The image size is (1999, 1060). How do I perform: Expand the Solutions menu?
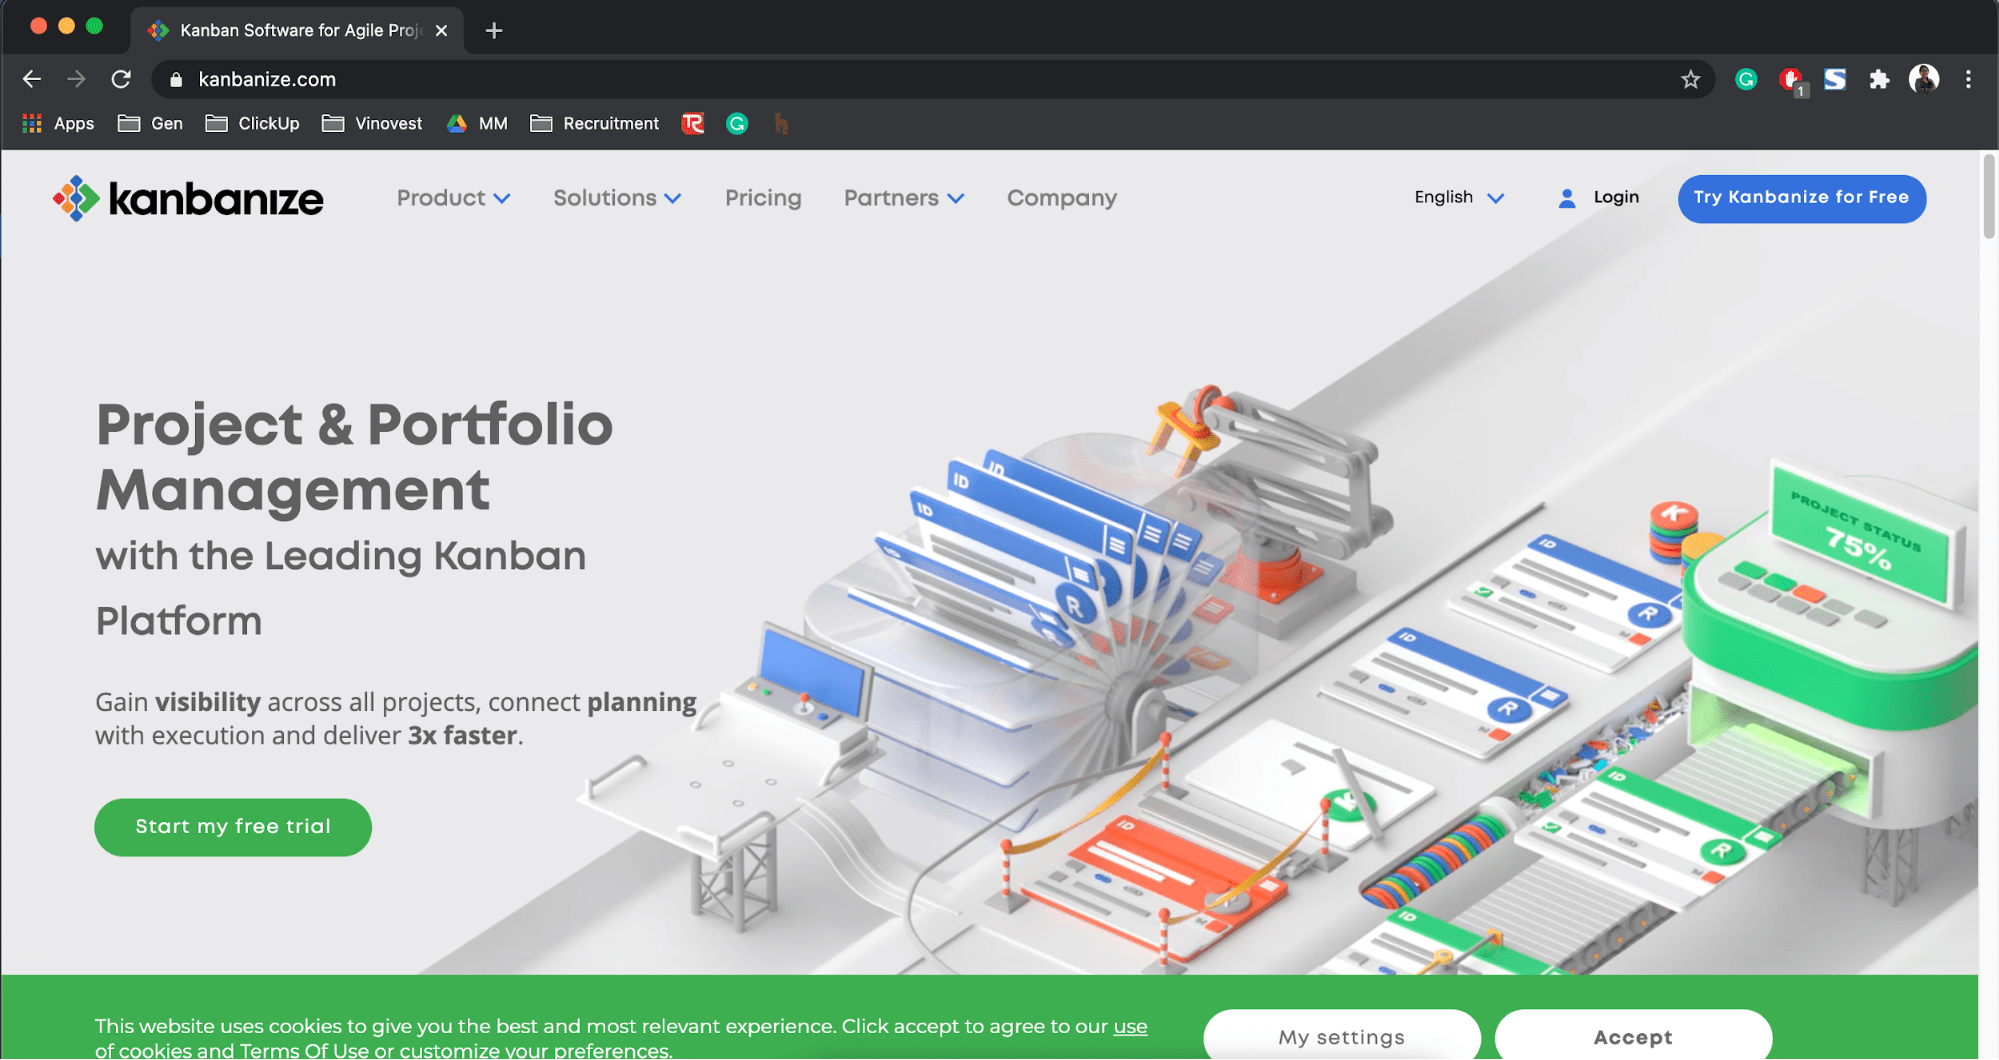coord(617,198)
